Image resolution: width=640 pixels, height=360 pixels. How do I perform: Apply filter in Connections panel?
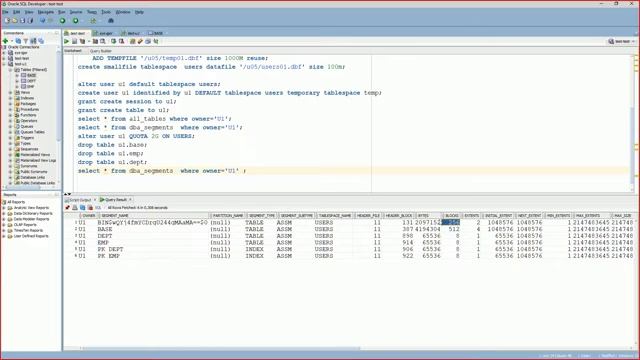[26, 41]
